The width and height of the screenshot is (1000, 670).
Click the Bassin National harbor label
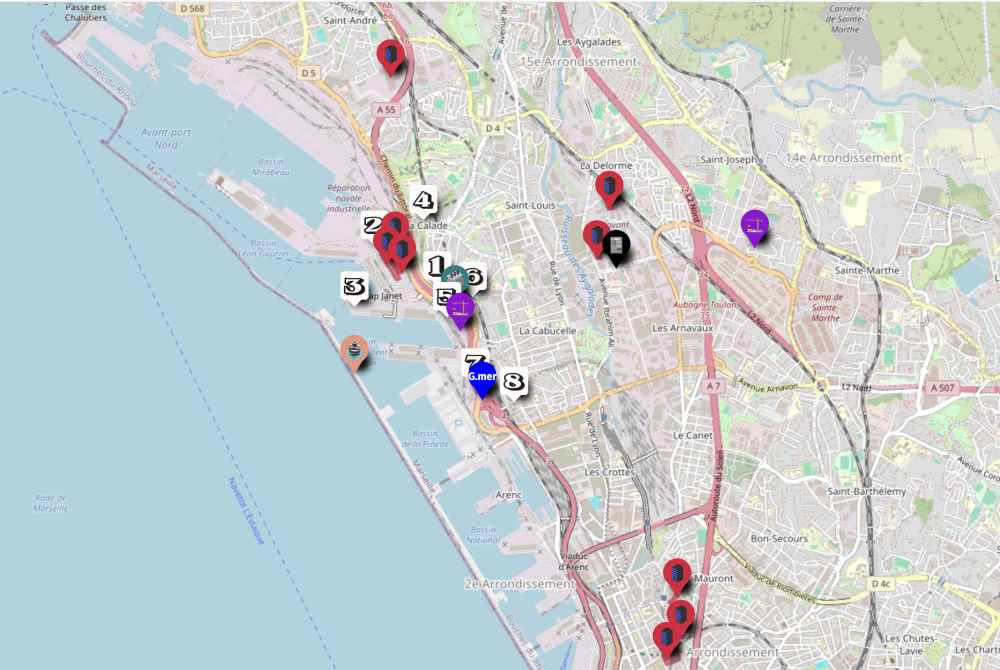[483, 535]
